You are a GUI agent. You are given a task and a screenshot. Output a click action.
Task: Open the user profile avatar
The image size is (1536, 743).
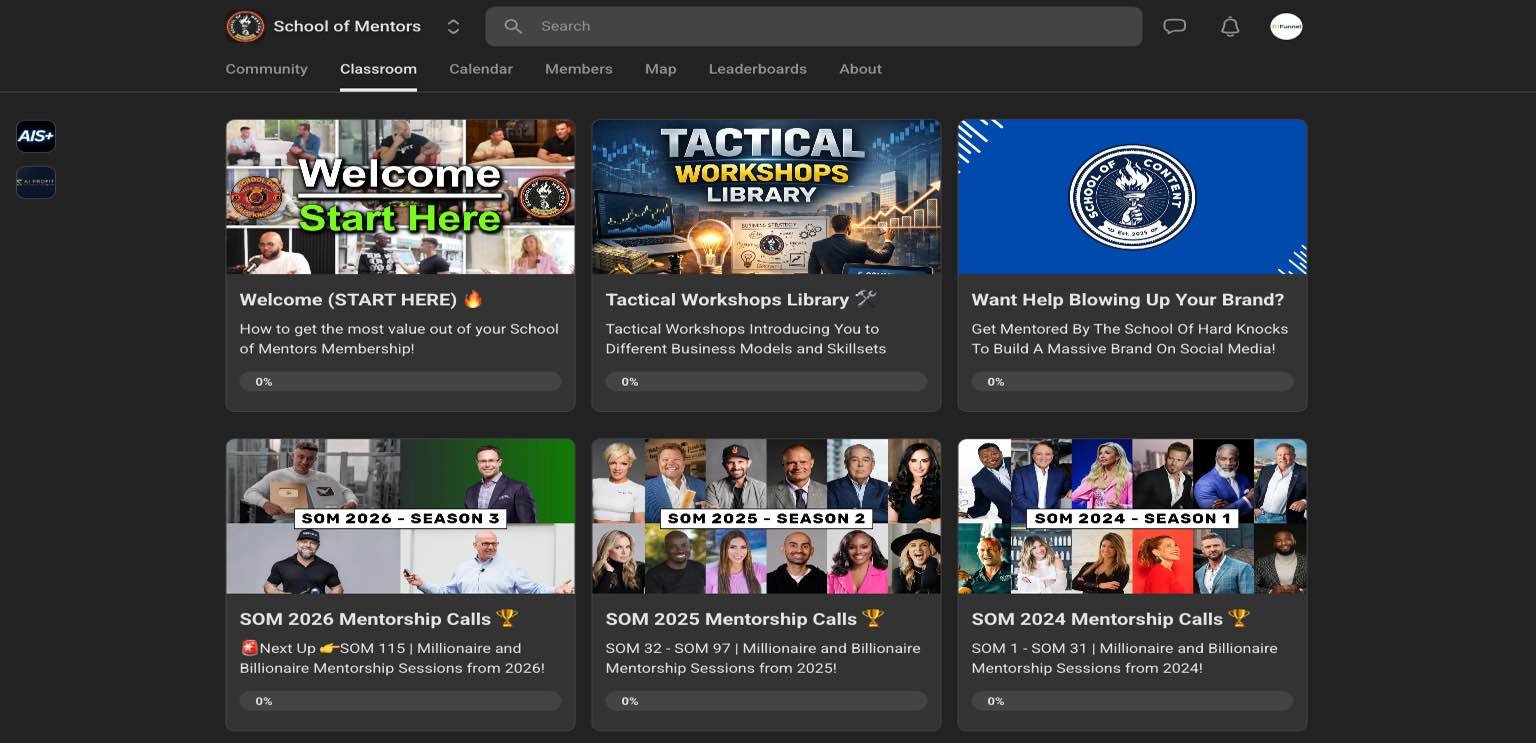[1286, 27]
